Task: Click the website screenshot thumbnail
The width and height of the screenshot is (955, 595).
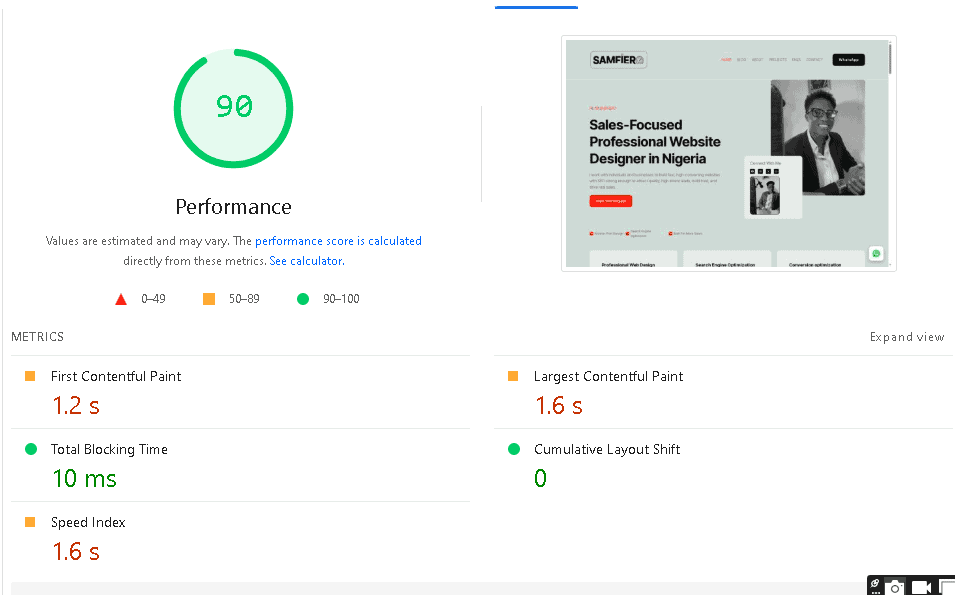Action: [x=728, y=153]
